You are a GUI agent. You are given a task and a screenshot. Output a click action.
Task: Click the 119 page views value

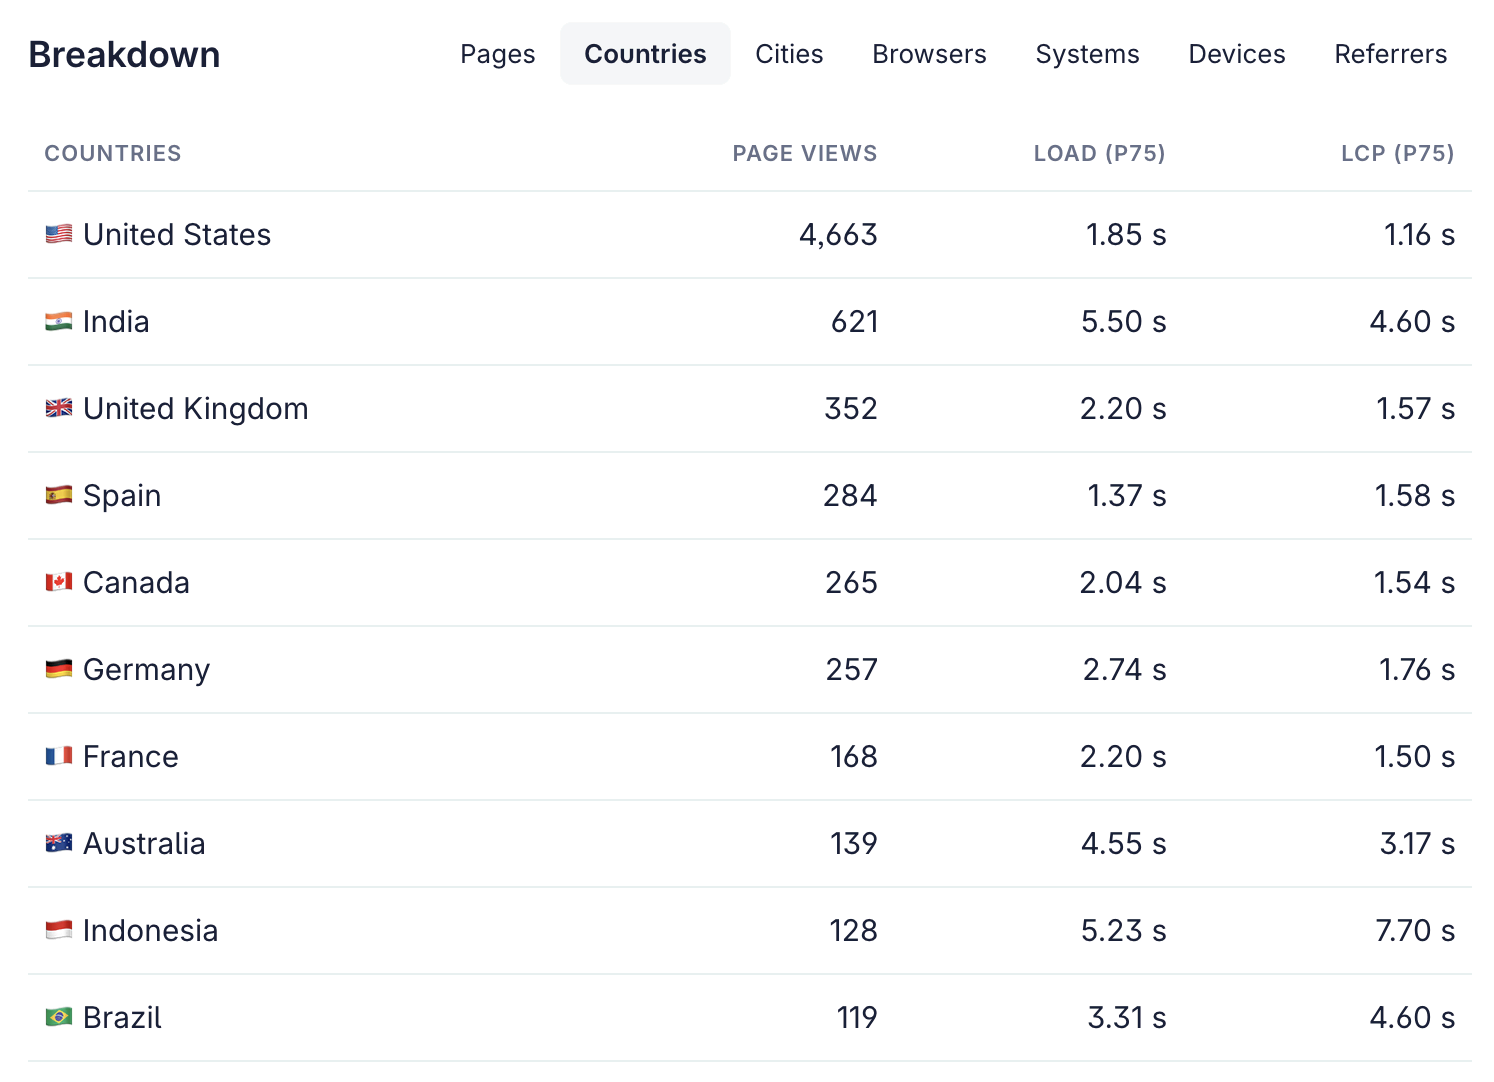(x=857, y=1017)
